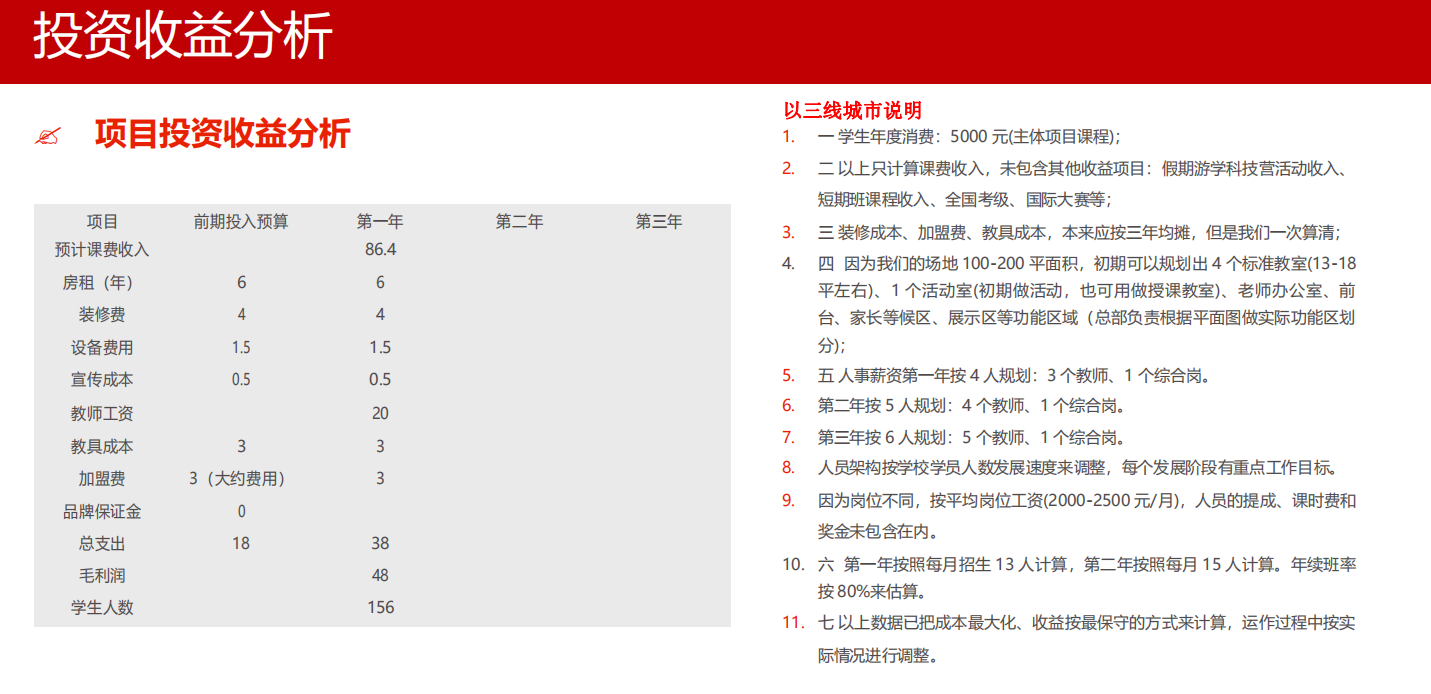Screen dimensions: 1431x694
Task: Click note 1 about 学生年度消费 5000 元
Action: pyautogui.click(x=968, y=137)
